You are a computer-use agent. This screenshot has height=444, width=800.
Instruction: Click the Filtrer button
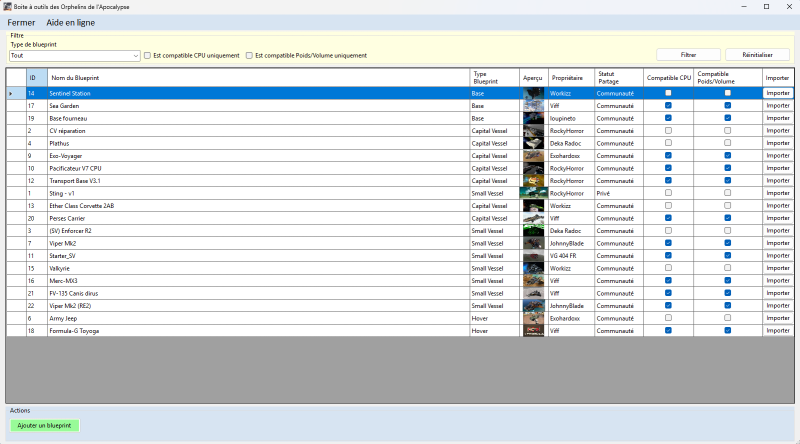(688, 55)
